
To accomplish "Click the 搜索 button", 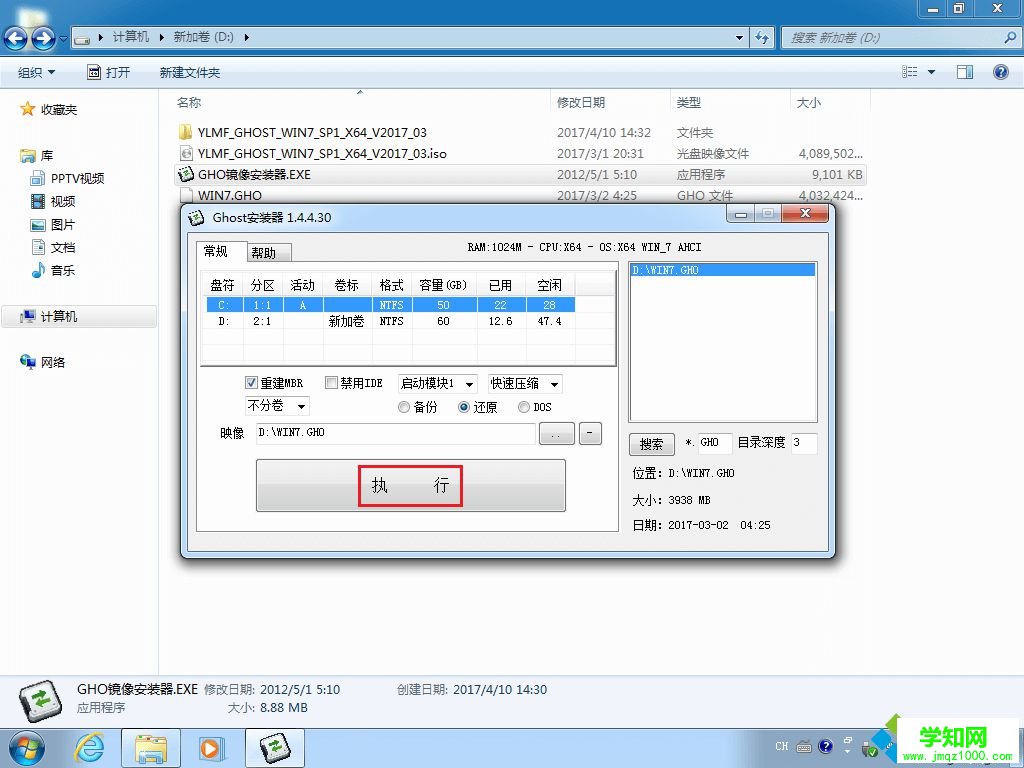I will tap(651, 444).
